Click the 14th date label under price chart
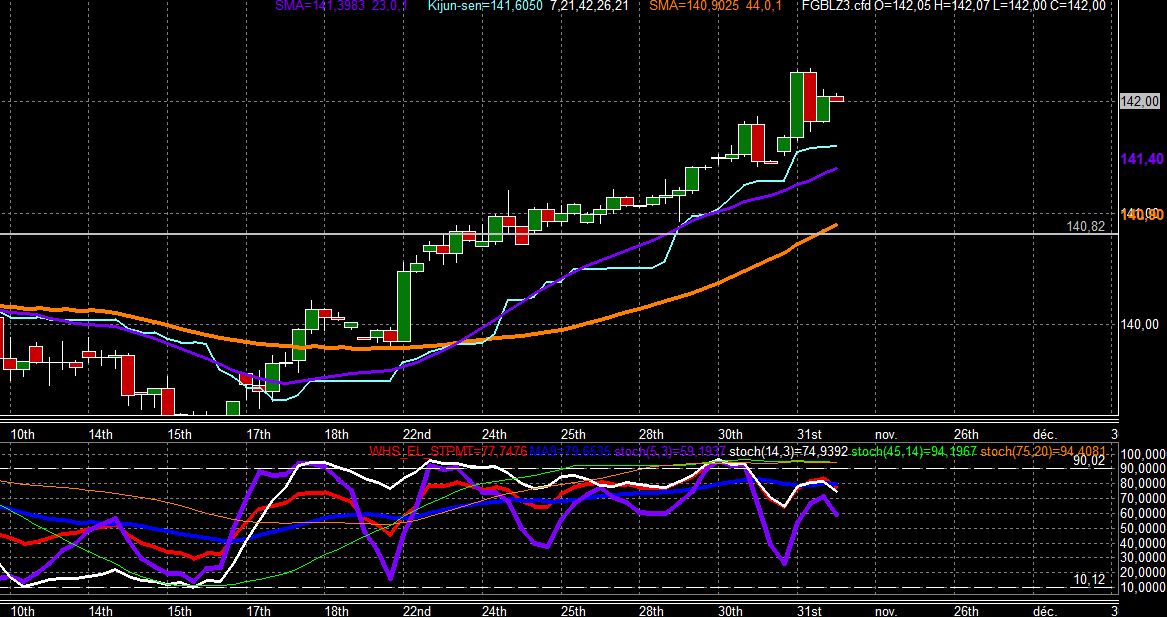This screenshot has height=617, width=1167. 100,435
